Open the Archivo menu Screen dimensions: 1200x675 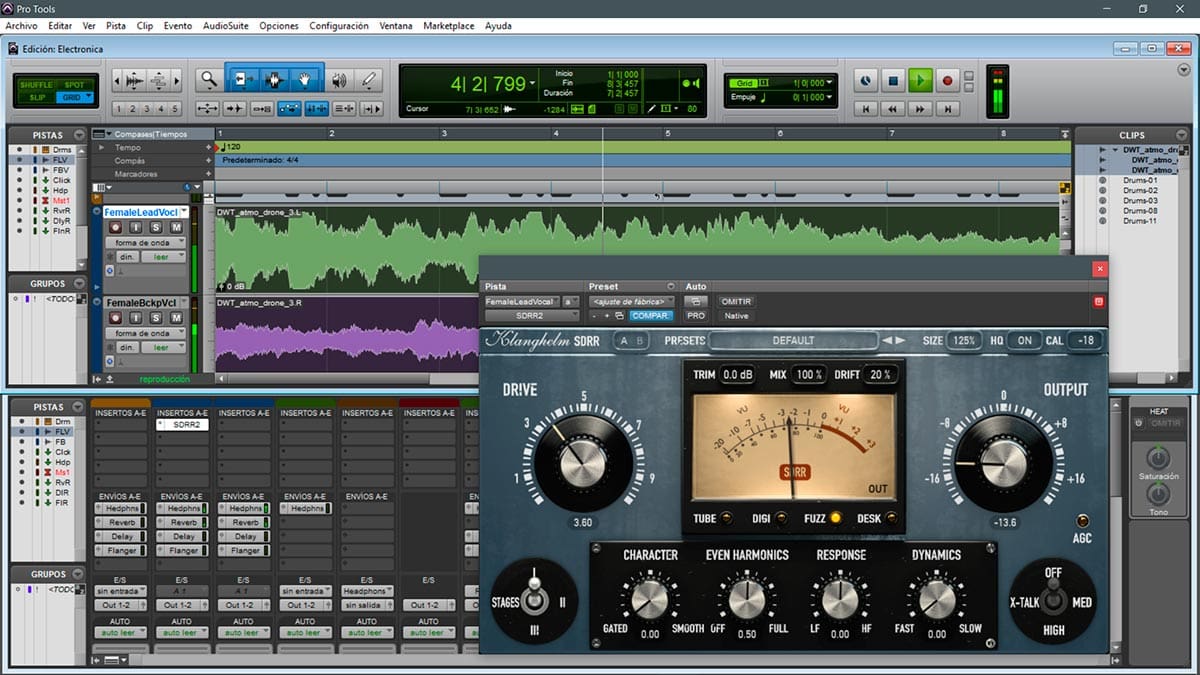click(21, 25)
